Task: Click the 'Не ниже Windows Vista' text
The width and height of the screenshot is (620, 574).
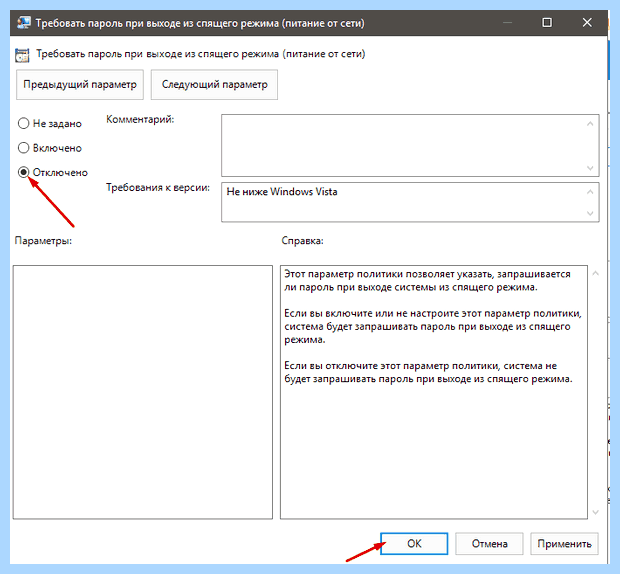Action: coord(282,192)
